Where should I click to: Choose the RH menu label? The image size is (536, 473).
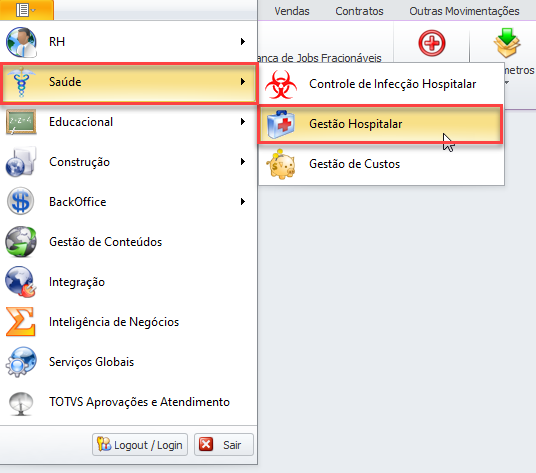(57, 42)
